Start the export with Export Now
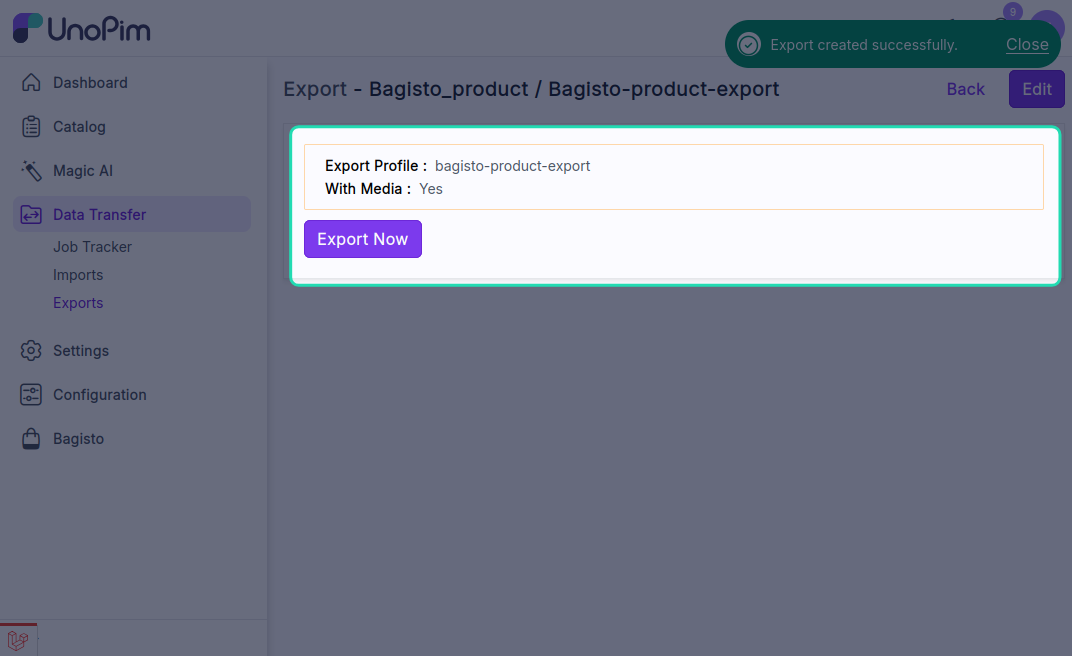This screenshot has width=1072, height=656. point(362,239)
